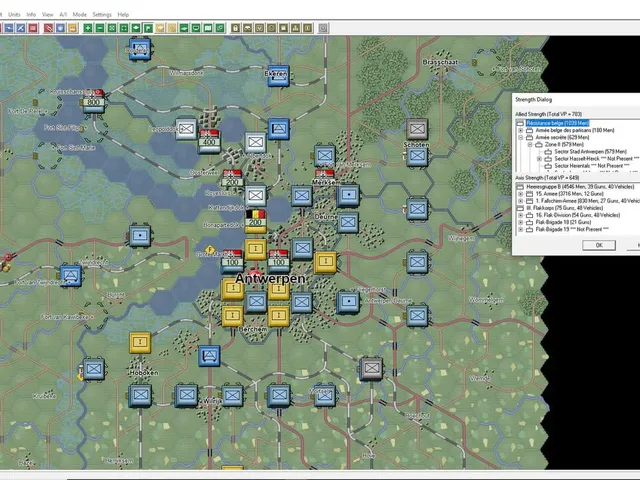Click the green plus zoom-in toolbar icon

point(88,28)
